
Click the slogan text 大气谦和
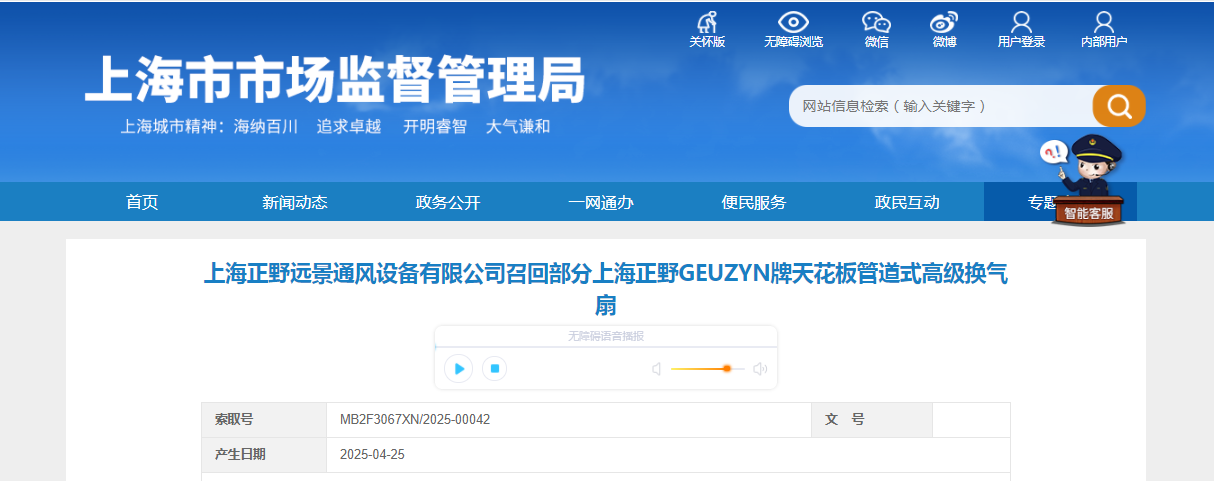(518, 127)
